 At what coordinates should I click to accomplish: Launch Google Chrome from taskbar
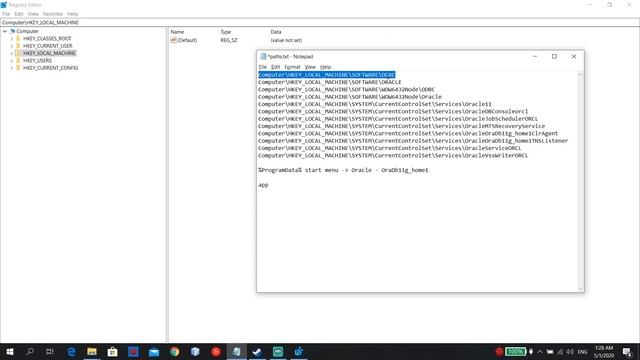[x=175, y=351]
